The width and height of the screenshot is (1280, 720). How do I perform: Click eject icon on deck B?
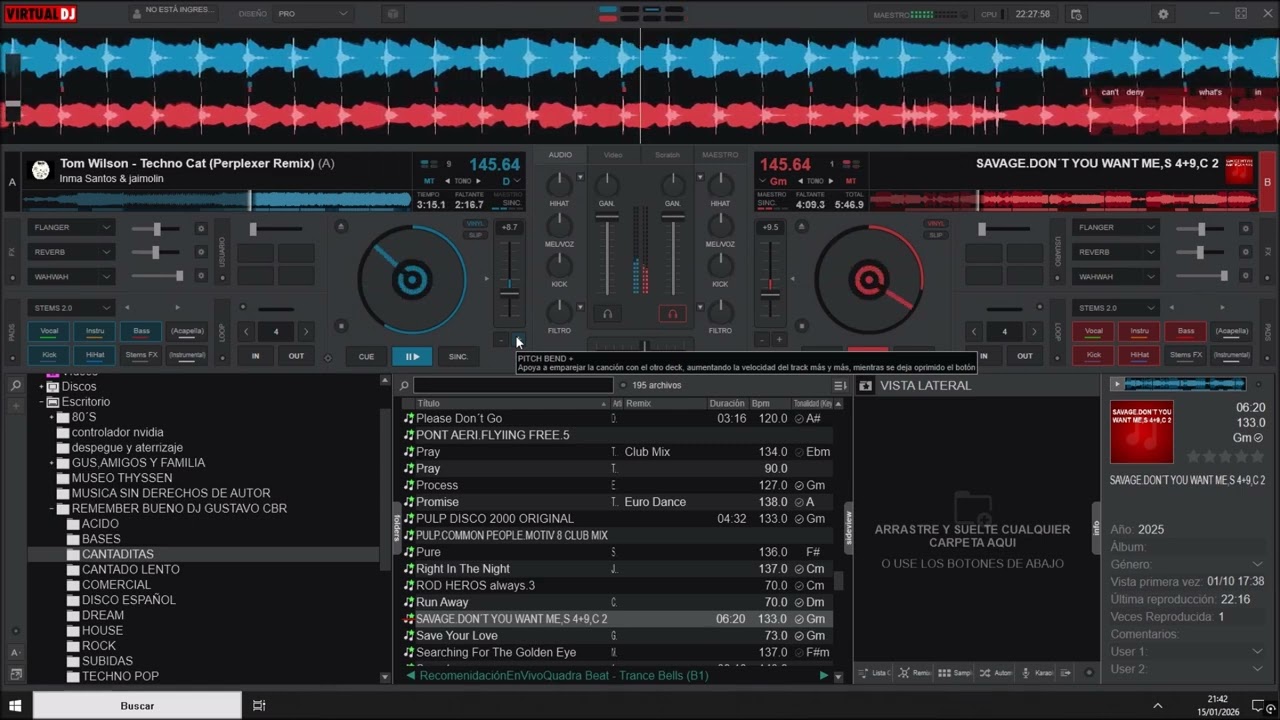[801, 227]
